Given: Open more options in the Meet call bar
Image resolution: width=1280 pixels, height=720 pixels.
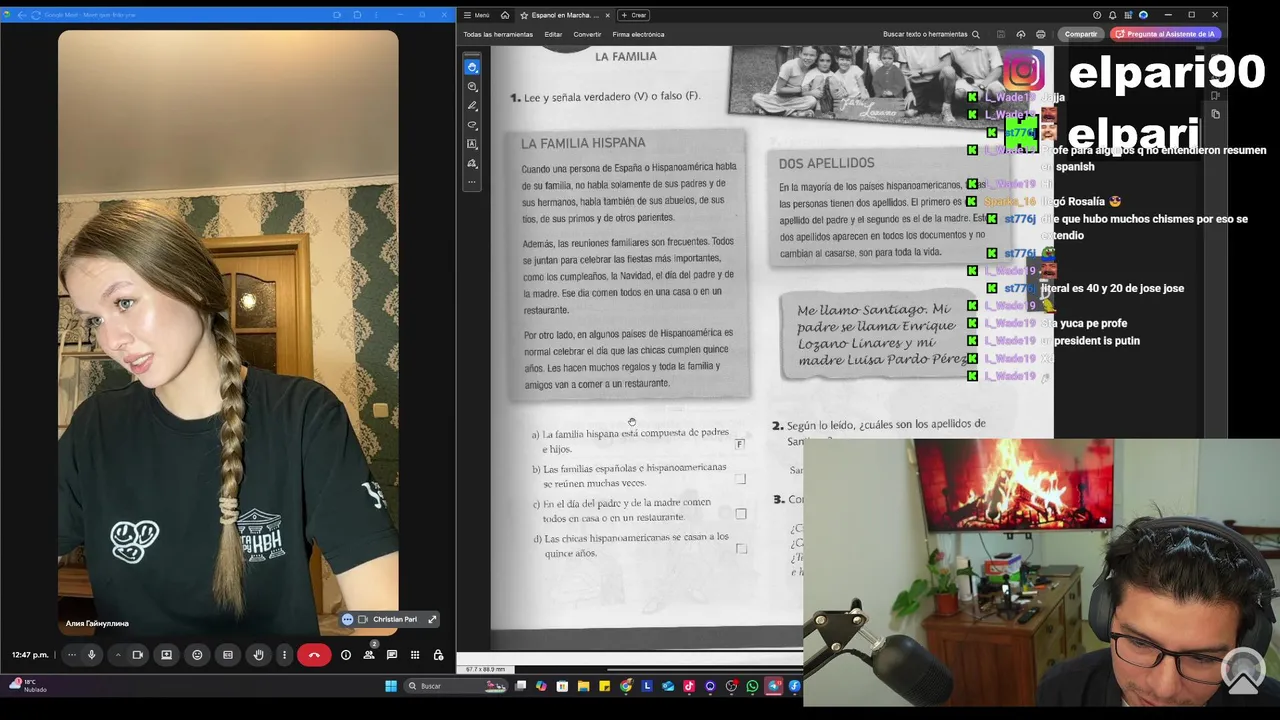Looking at the screenshot, I should (x=284, y=655).
